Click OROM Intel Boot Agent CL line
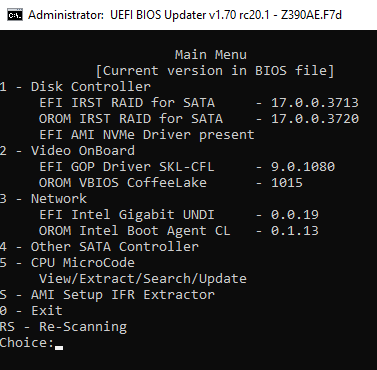Viewport: 377px width, 370px height. click(179, 231)
